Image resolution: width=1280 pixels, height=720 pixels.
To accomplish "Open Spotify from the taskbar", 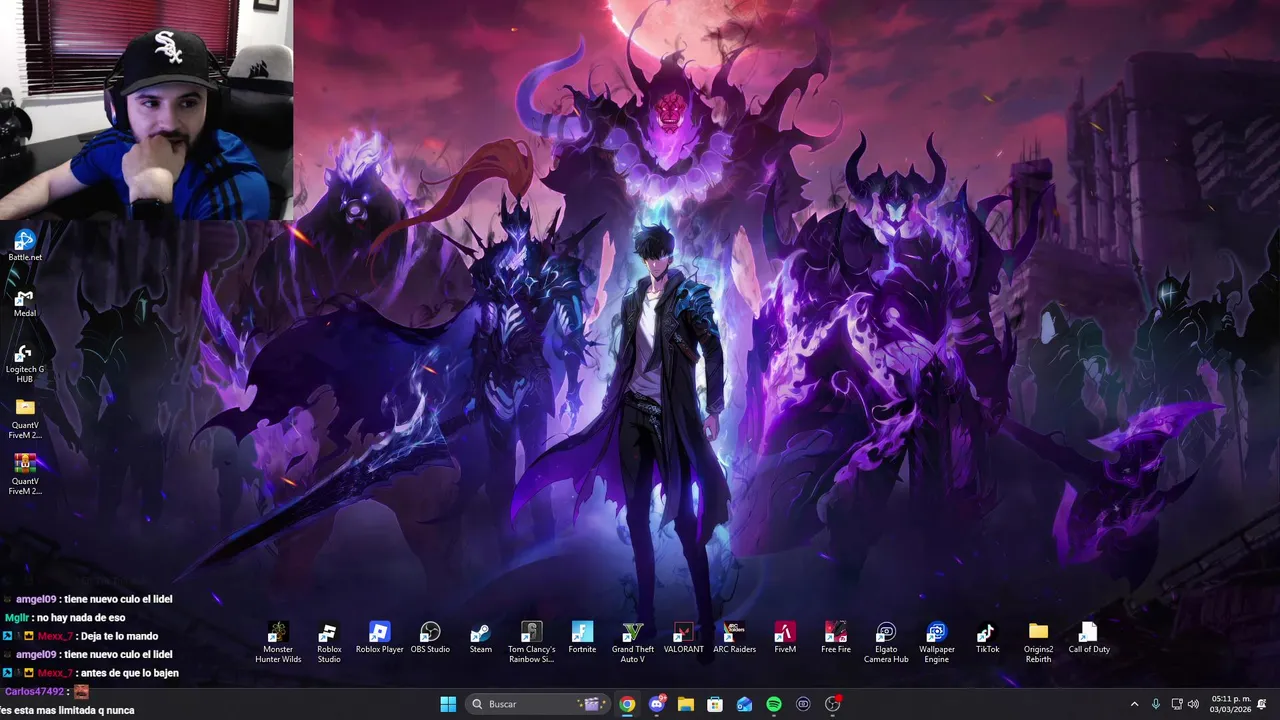I will (x=773, y=704).
